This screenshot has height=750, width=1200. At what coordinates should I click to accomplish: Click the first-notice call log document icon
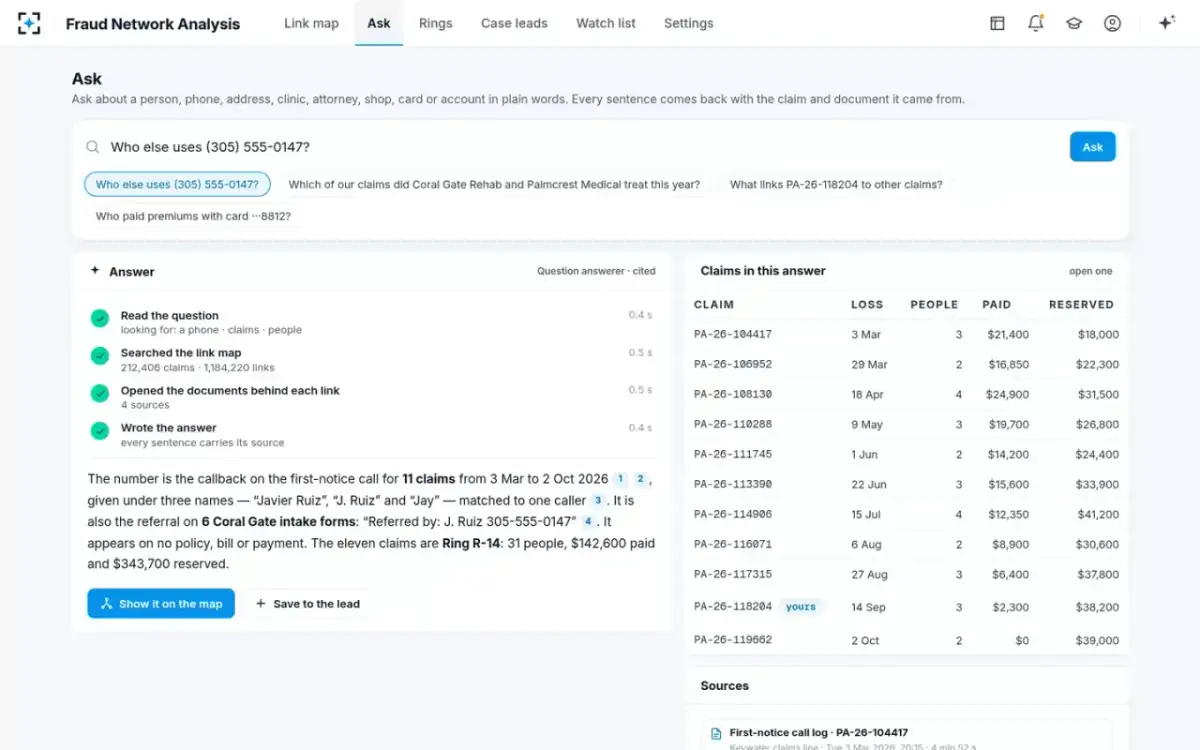(x=716, y=733)
